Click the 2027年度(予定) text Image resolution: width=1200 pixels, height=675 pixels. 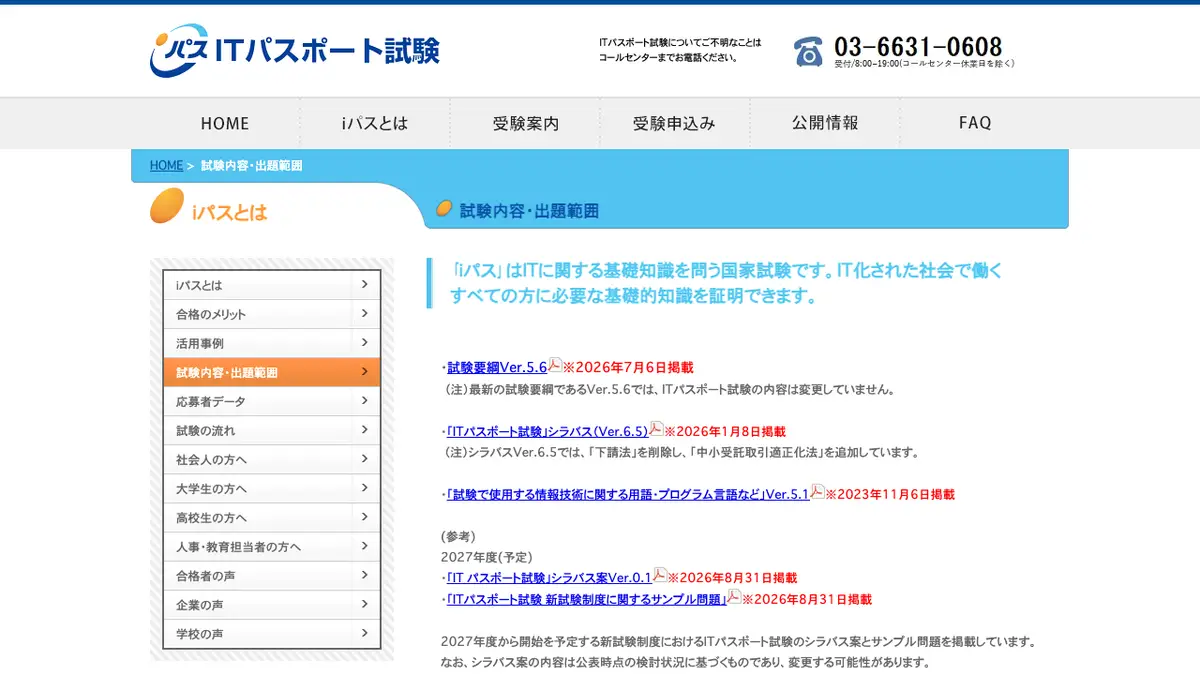487,556
